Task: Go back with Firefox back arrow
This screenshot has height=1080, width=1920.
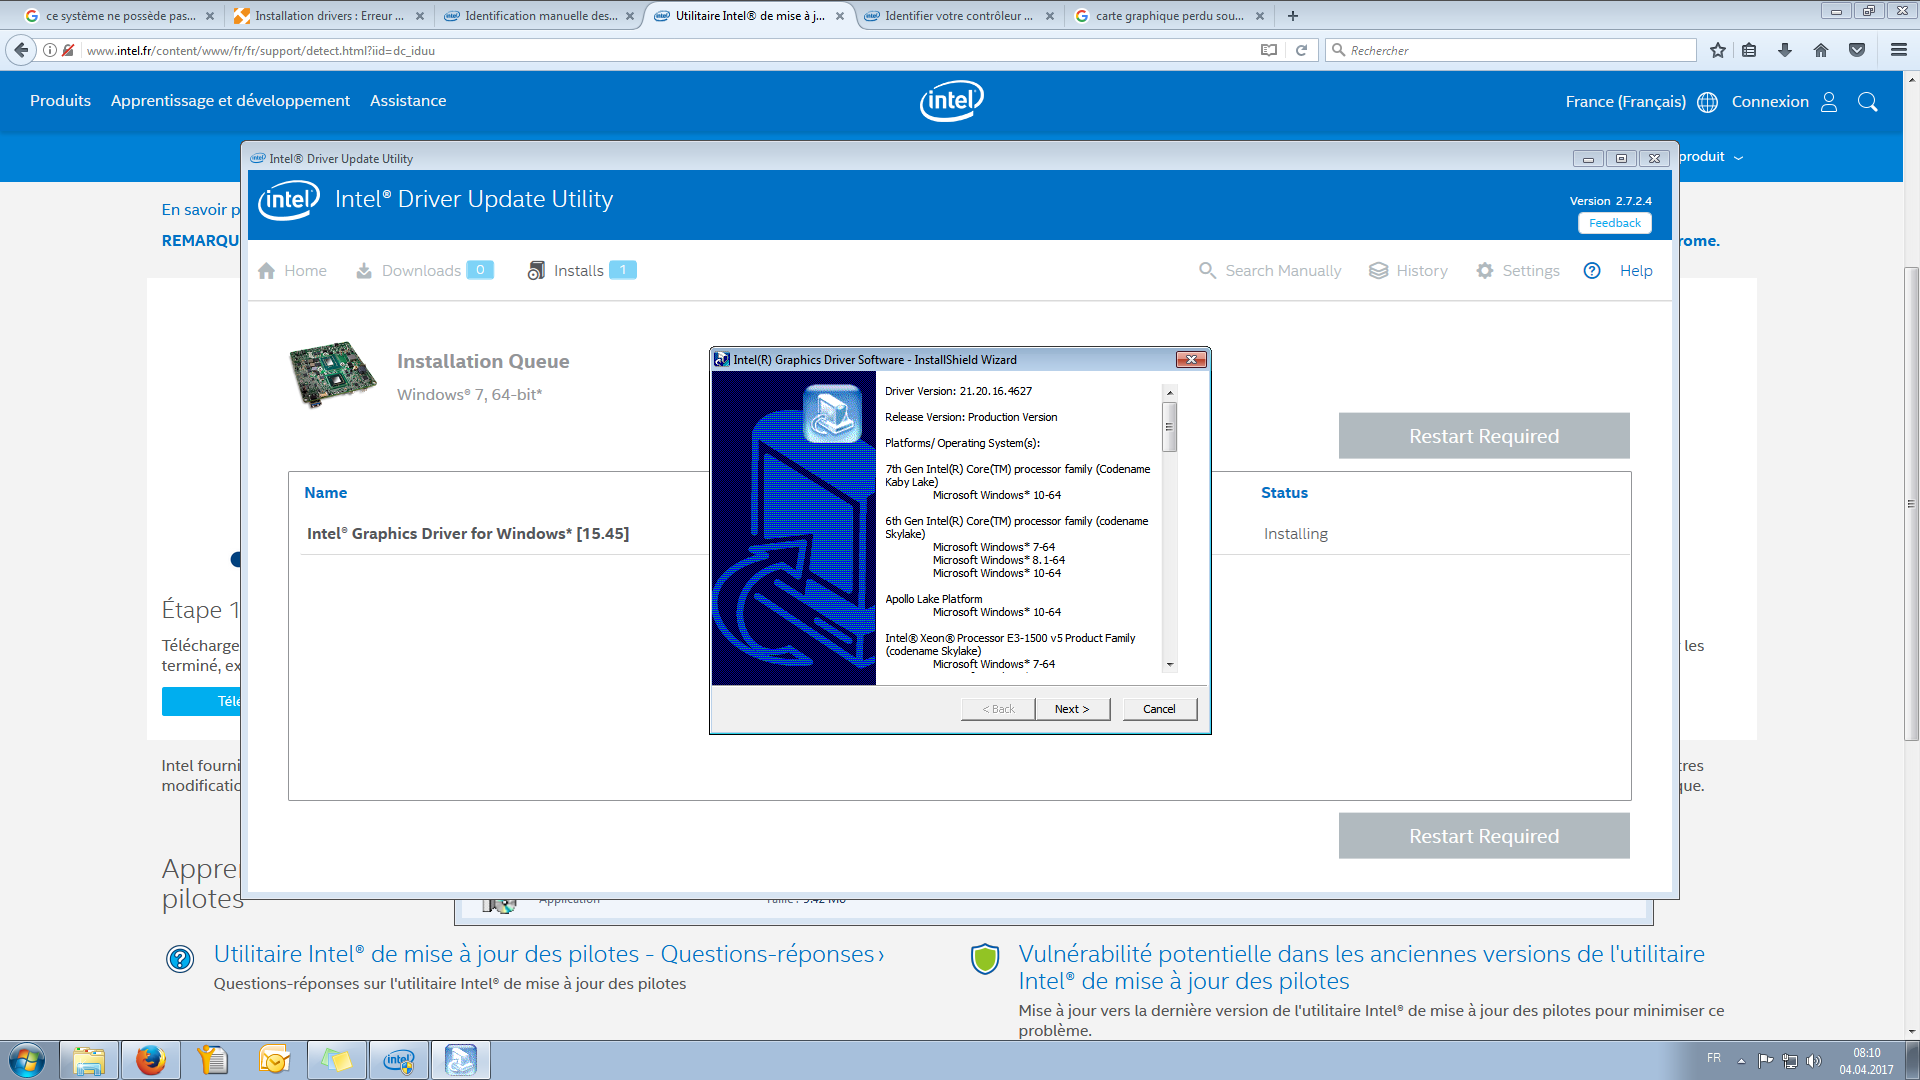Action: [21, 50]
